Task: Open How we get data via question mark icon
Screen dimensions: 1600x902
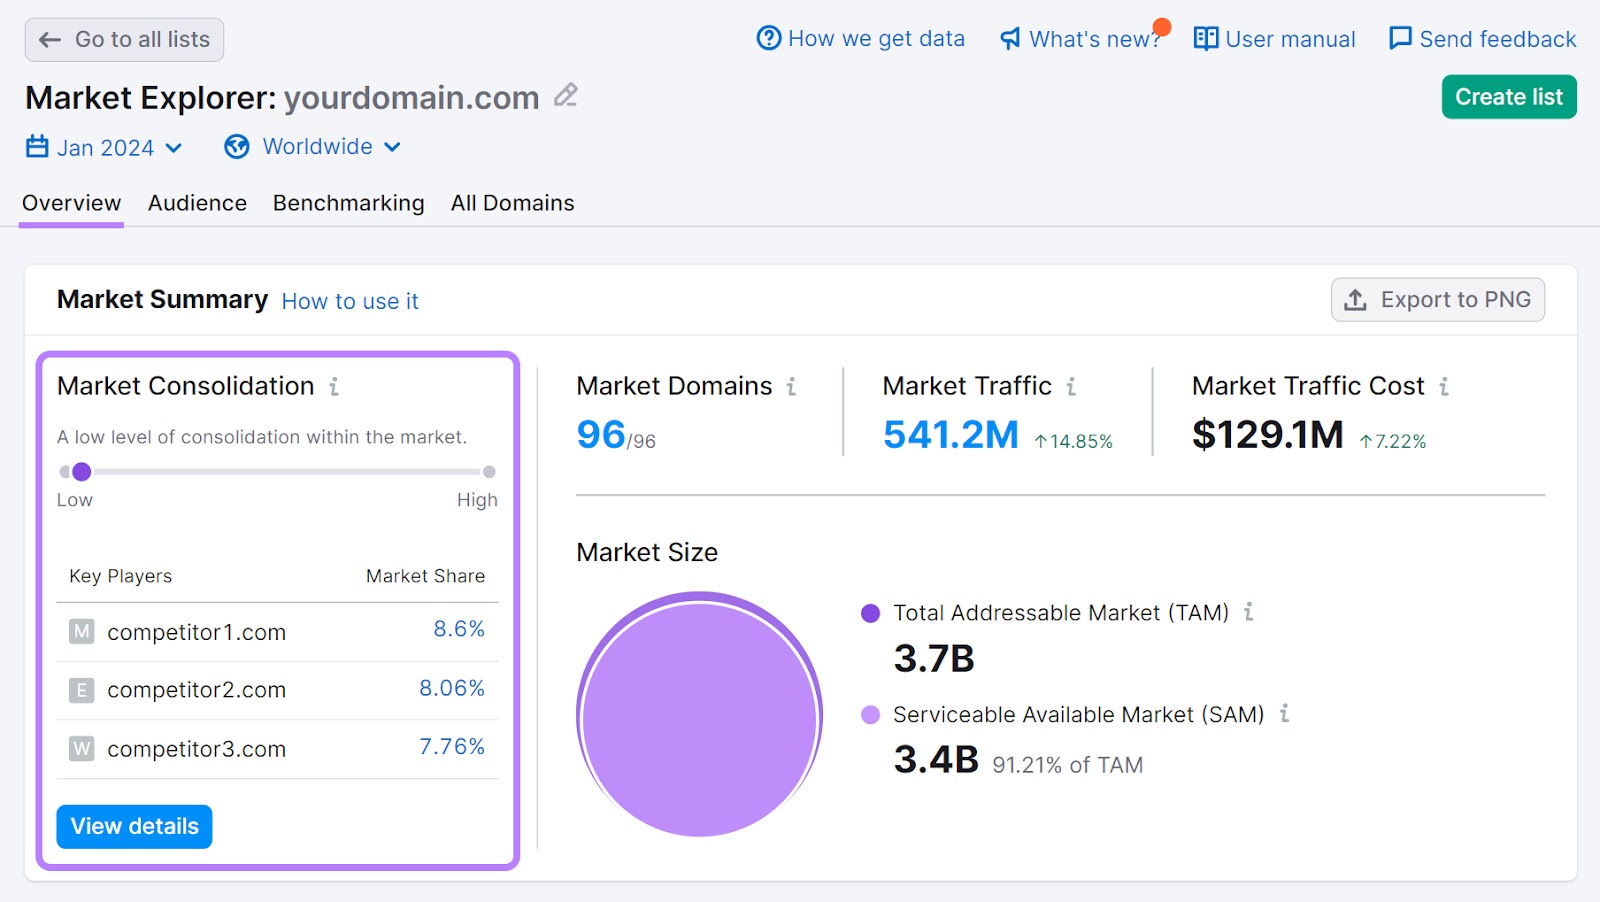Action: coord(767,37)
